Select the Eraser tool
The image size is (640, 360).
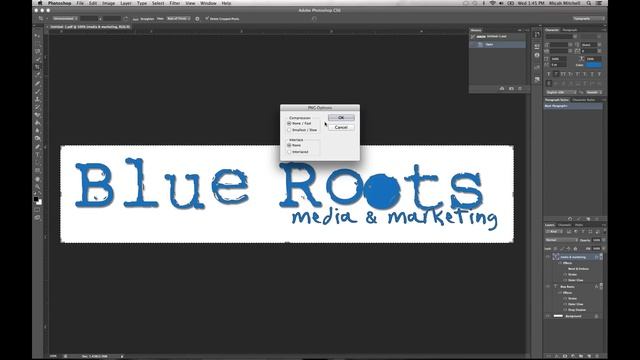pos(38,115)
